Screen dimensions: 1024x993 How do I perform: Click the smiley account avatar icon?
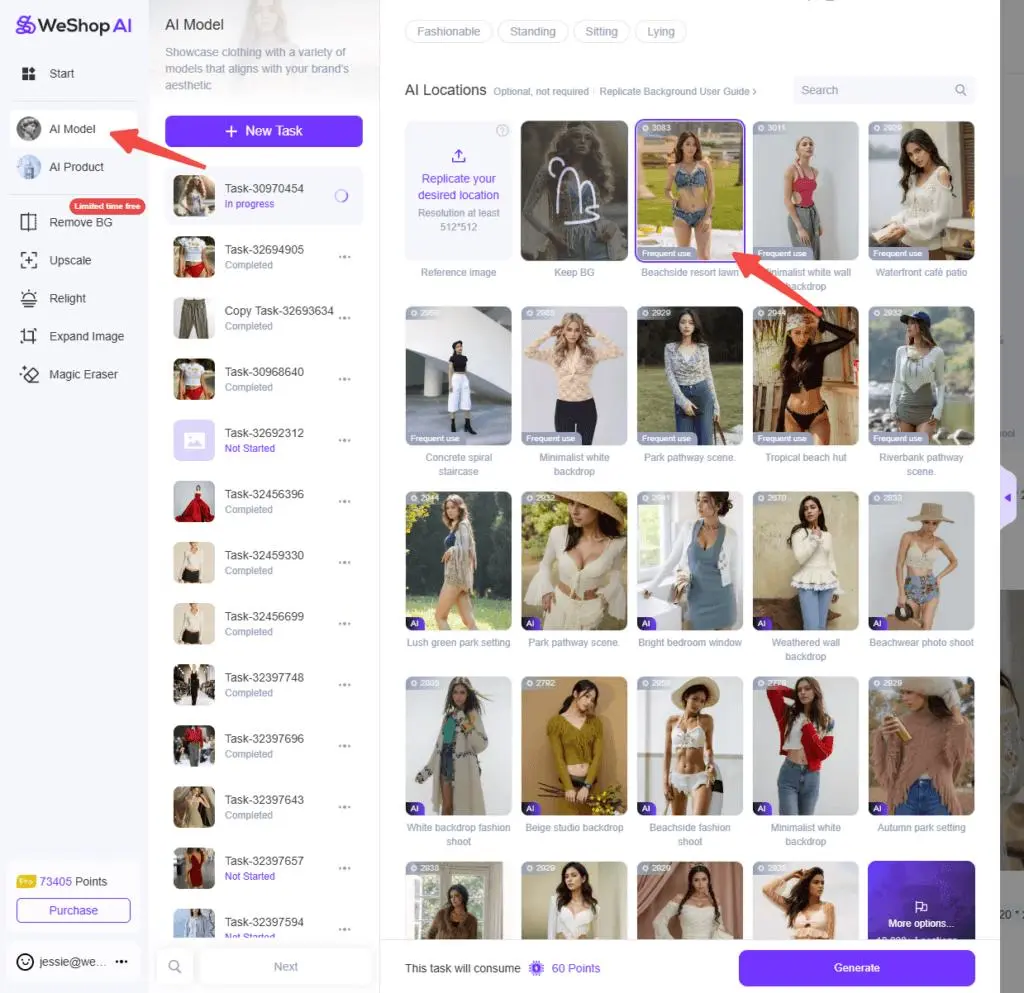[x=25, y=962]
